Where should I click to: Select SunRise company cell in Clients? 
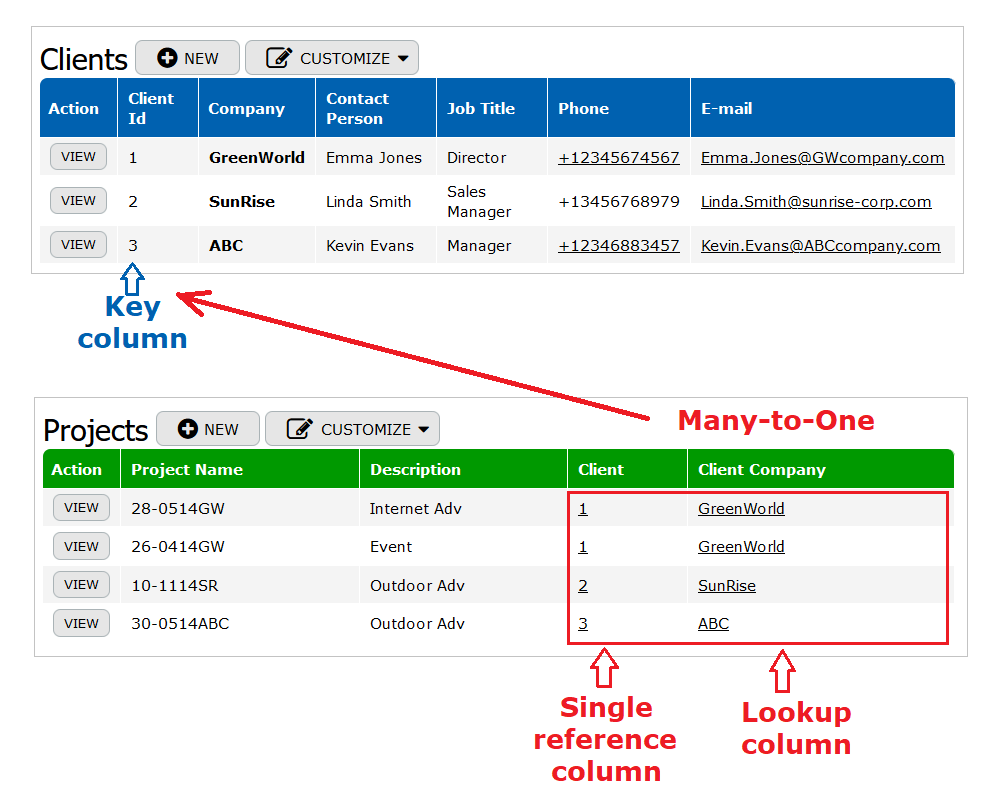click(x=257, y=201)
